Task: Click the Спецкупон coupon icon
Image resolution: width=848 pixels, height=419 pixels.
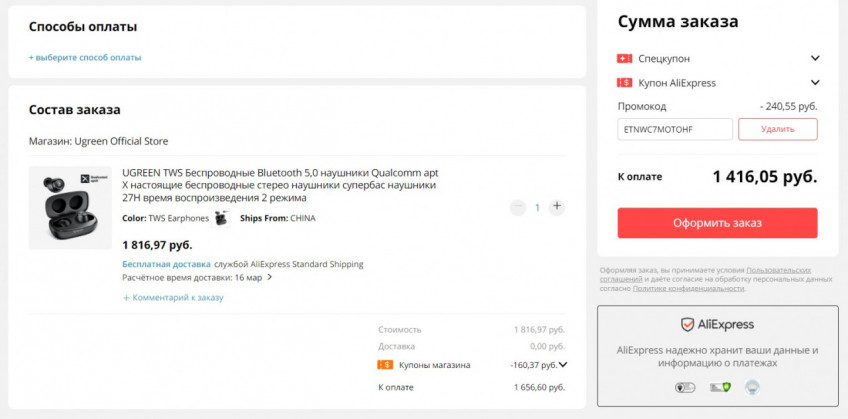Action: pyautogui.click(x=625, y=59)
